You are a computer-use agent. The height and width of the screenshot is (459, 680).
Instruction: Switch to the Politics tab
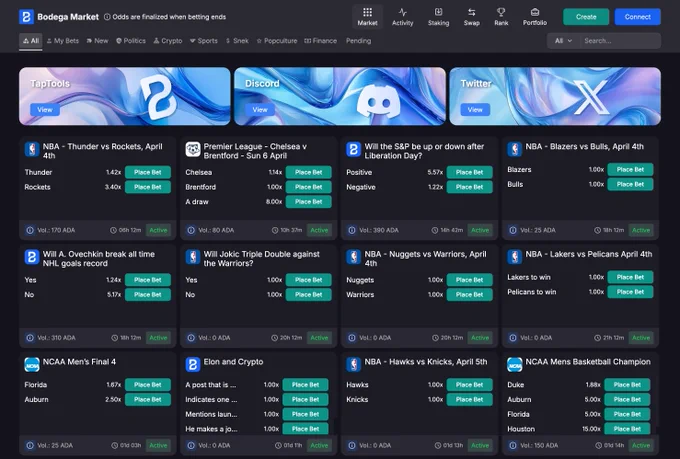(x=131, y=41)
